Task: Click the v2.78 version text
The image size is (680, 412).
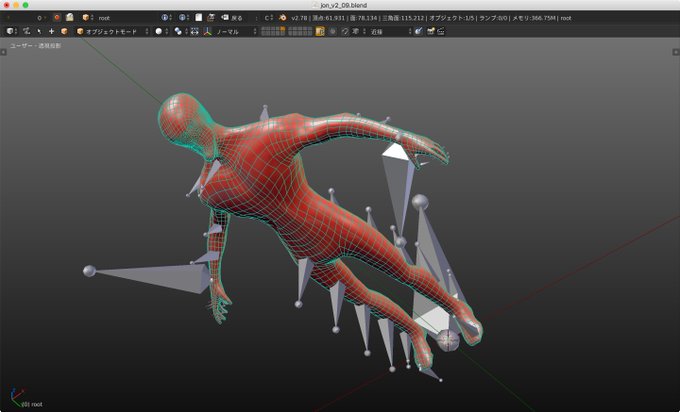Action: pos(299,18)
